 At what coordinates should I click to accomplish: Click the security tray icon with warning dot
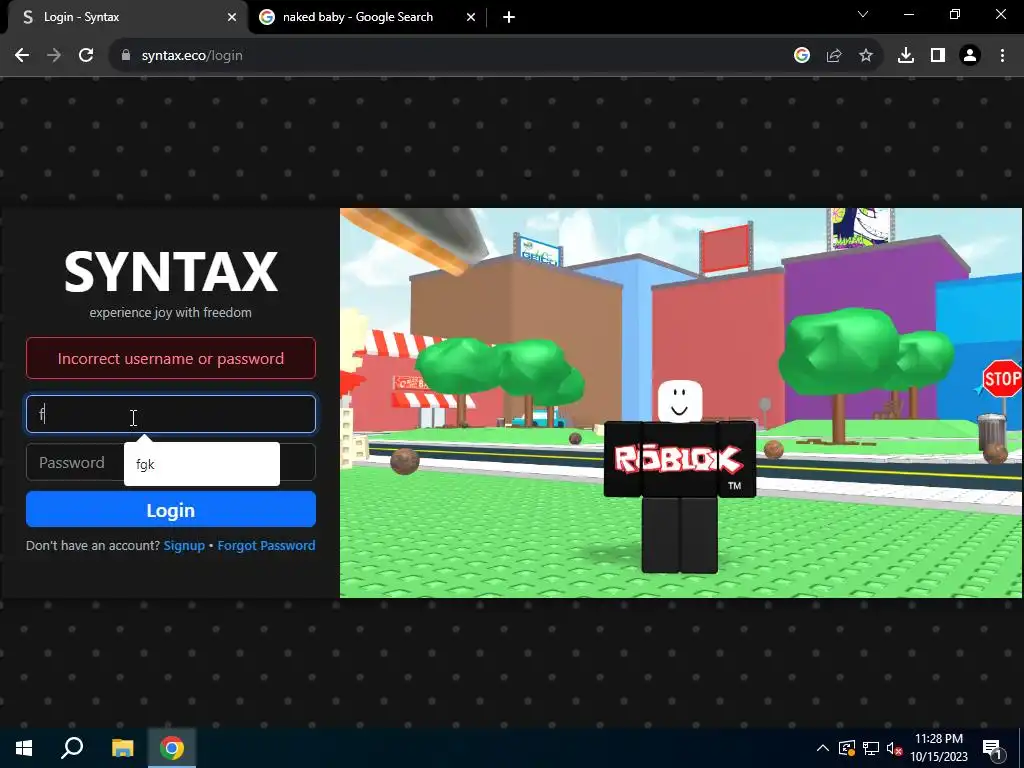[846, 748]
